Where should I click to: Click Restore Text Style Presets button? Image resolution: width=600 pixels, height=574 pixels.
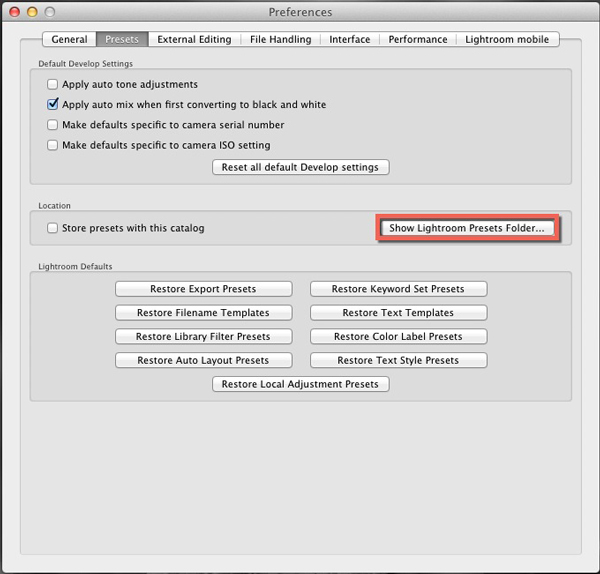[398, 360]
